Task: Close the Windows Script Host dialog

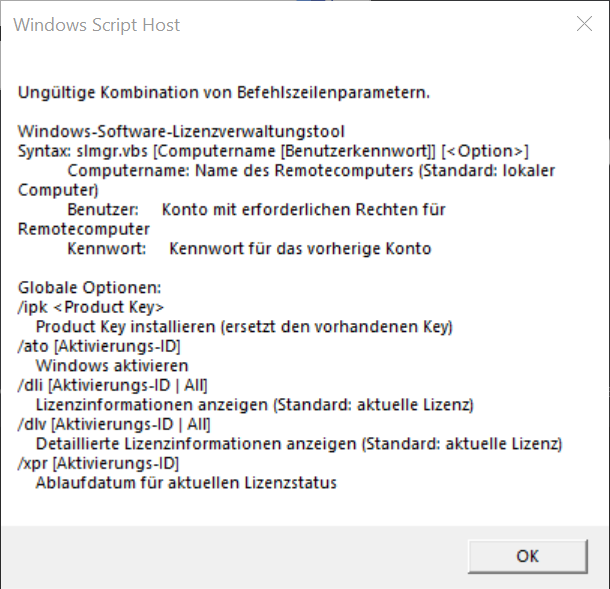Action: 584,24
